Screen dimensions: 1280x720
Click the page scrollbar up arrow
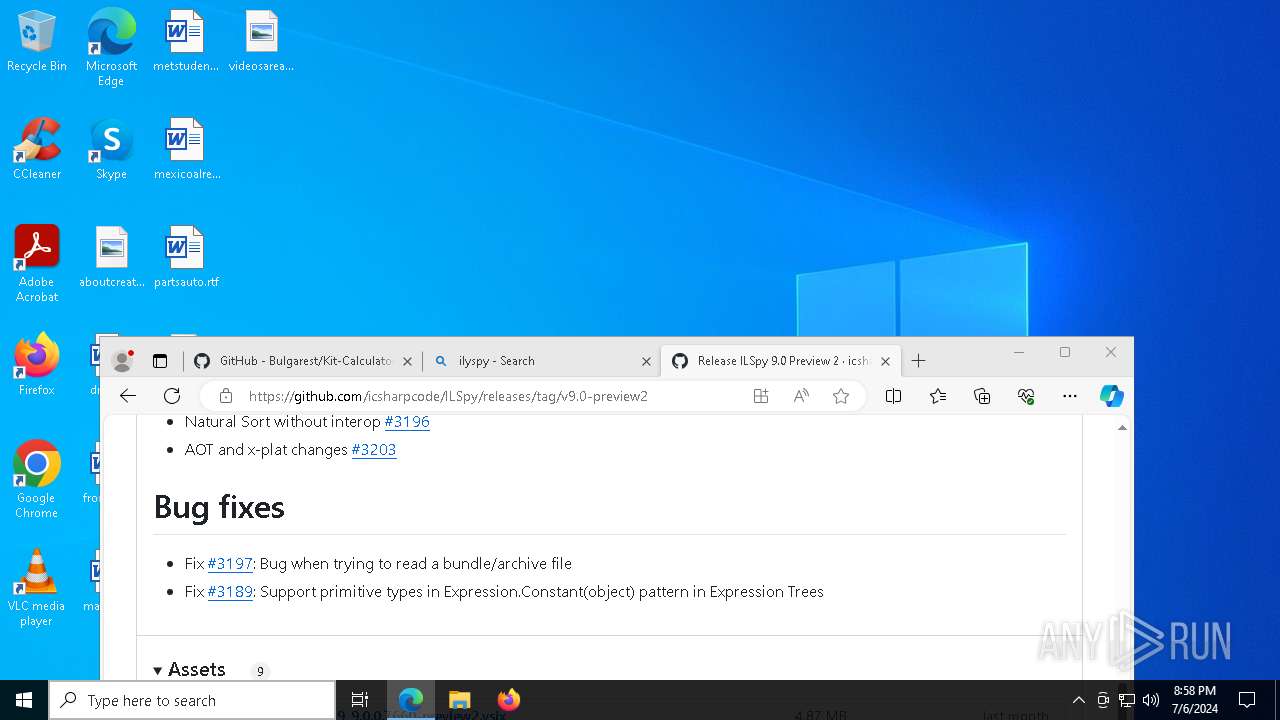[1122, 427]
